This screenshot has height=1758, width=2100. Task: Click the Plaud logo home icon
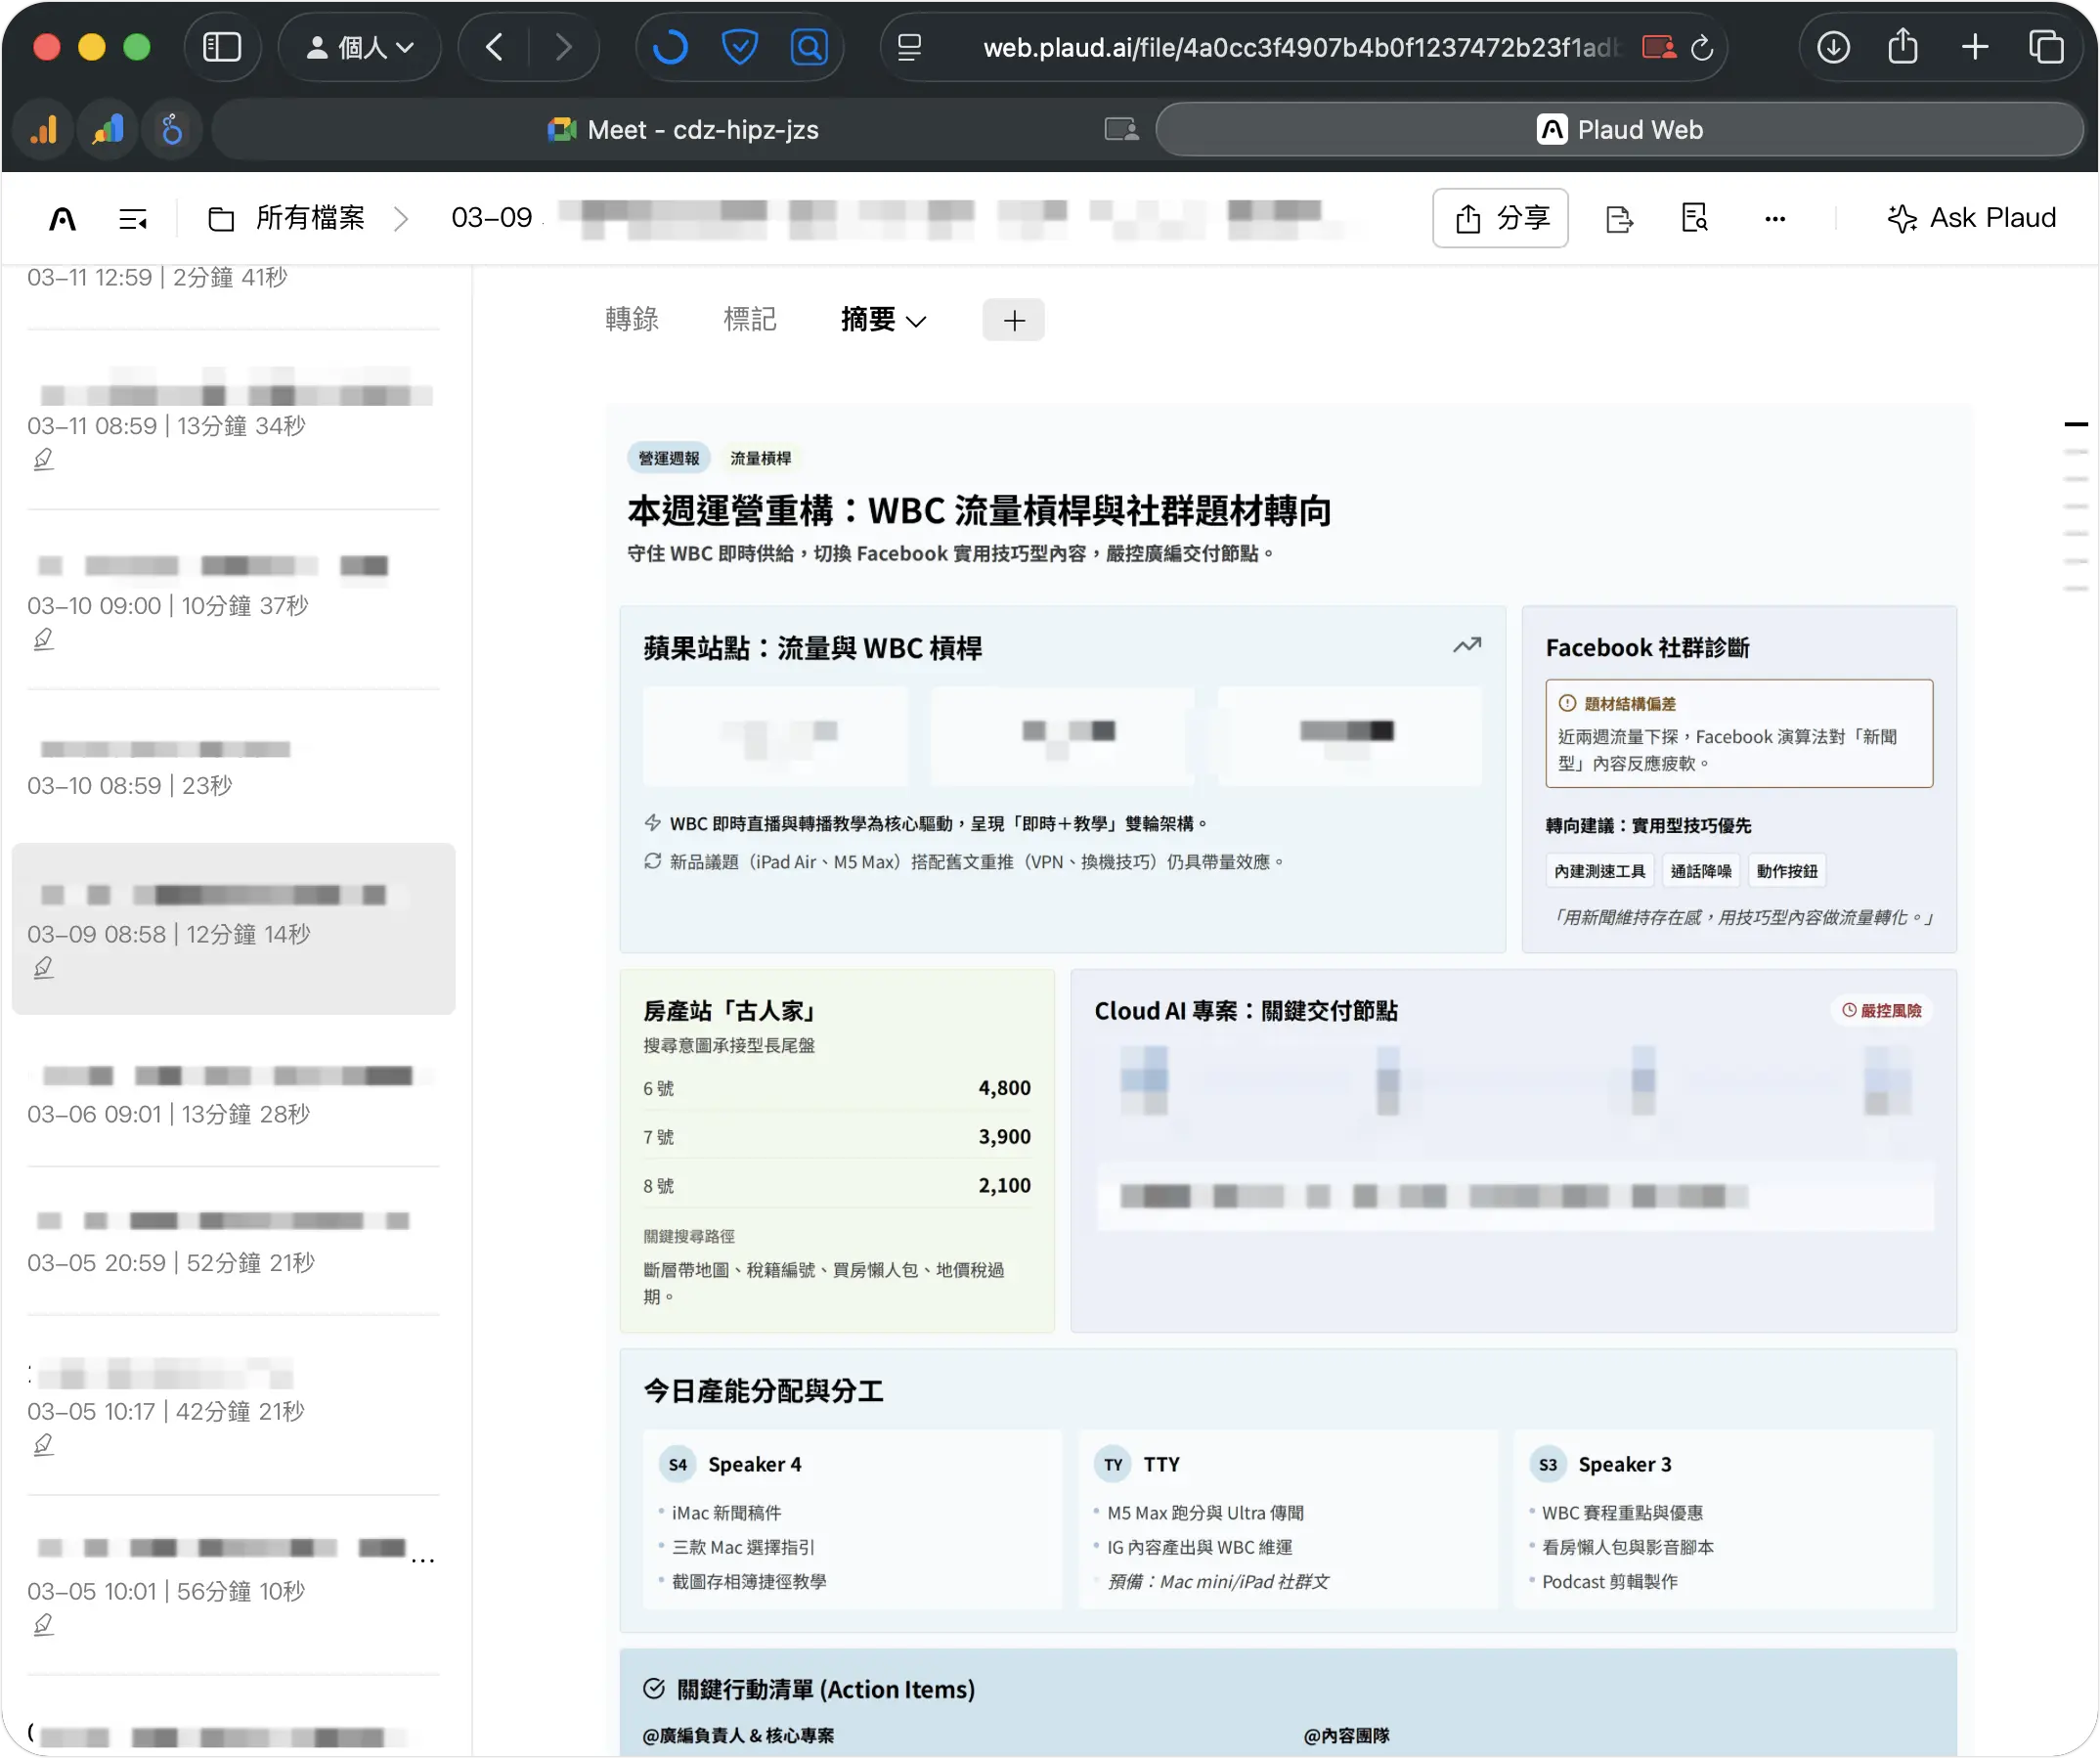pos(63,218)
